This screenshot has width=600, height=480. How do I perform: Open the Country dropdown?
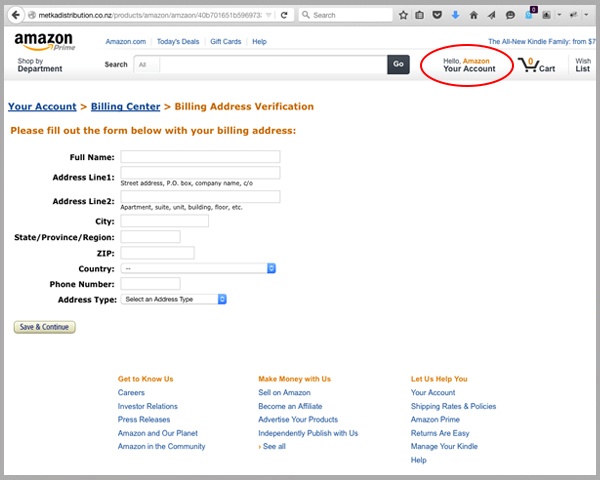[198, 268]
